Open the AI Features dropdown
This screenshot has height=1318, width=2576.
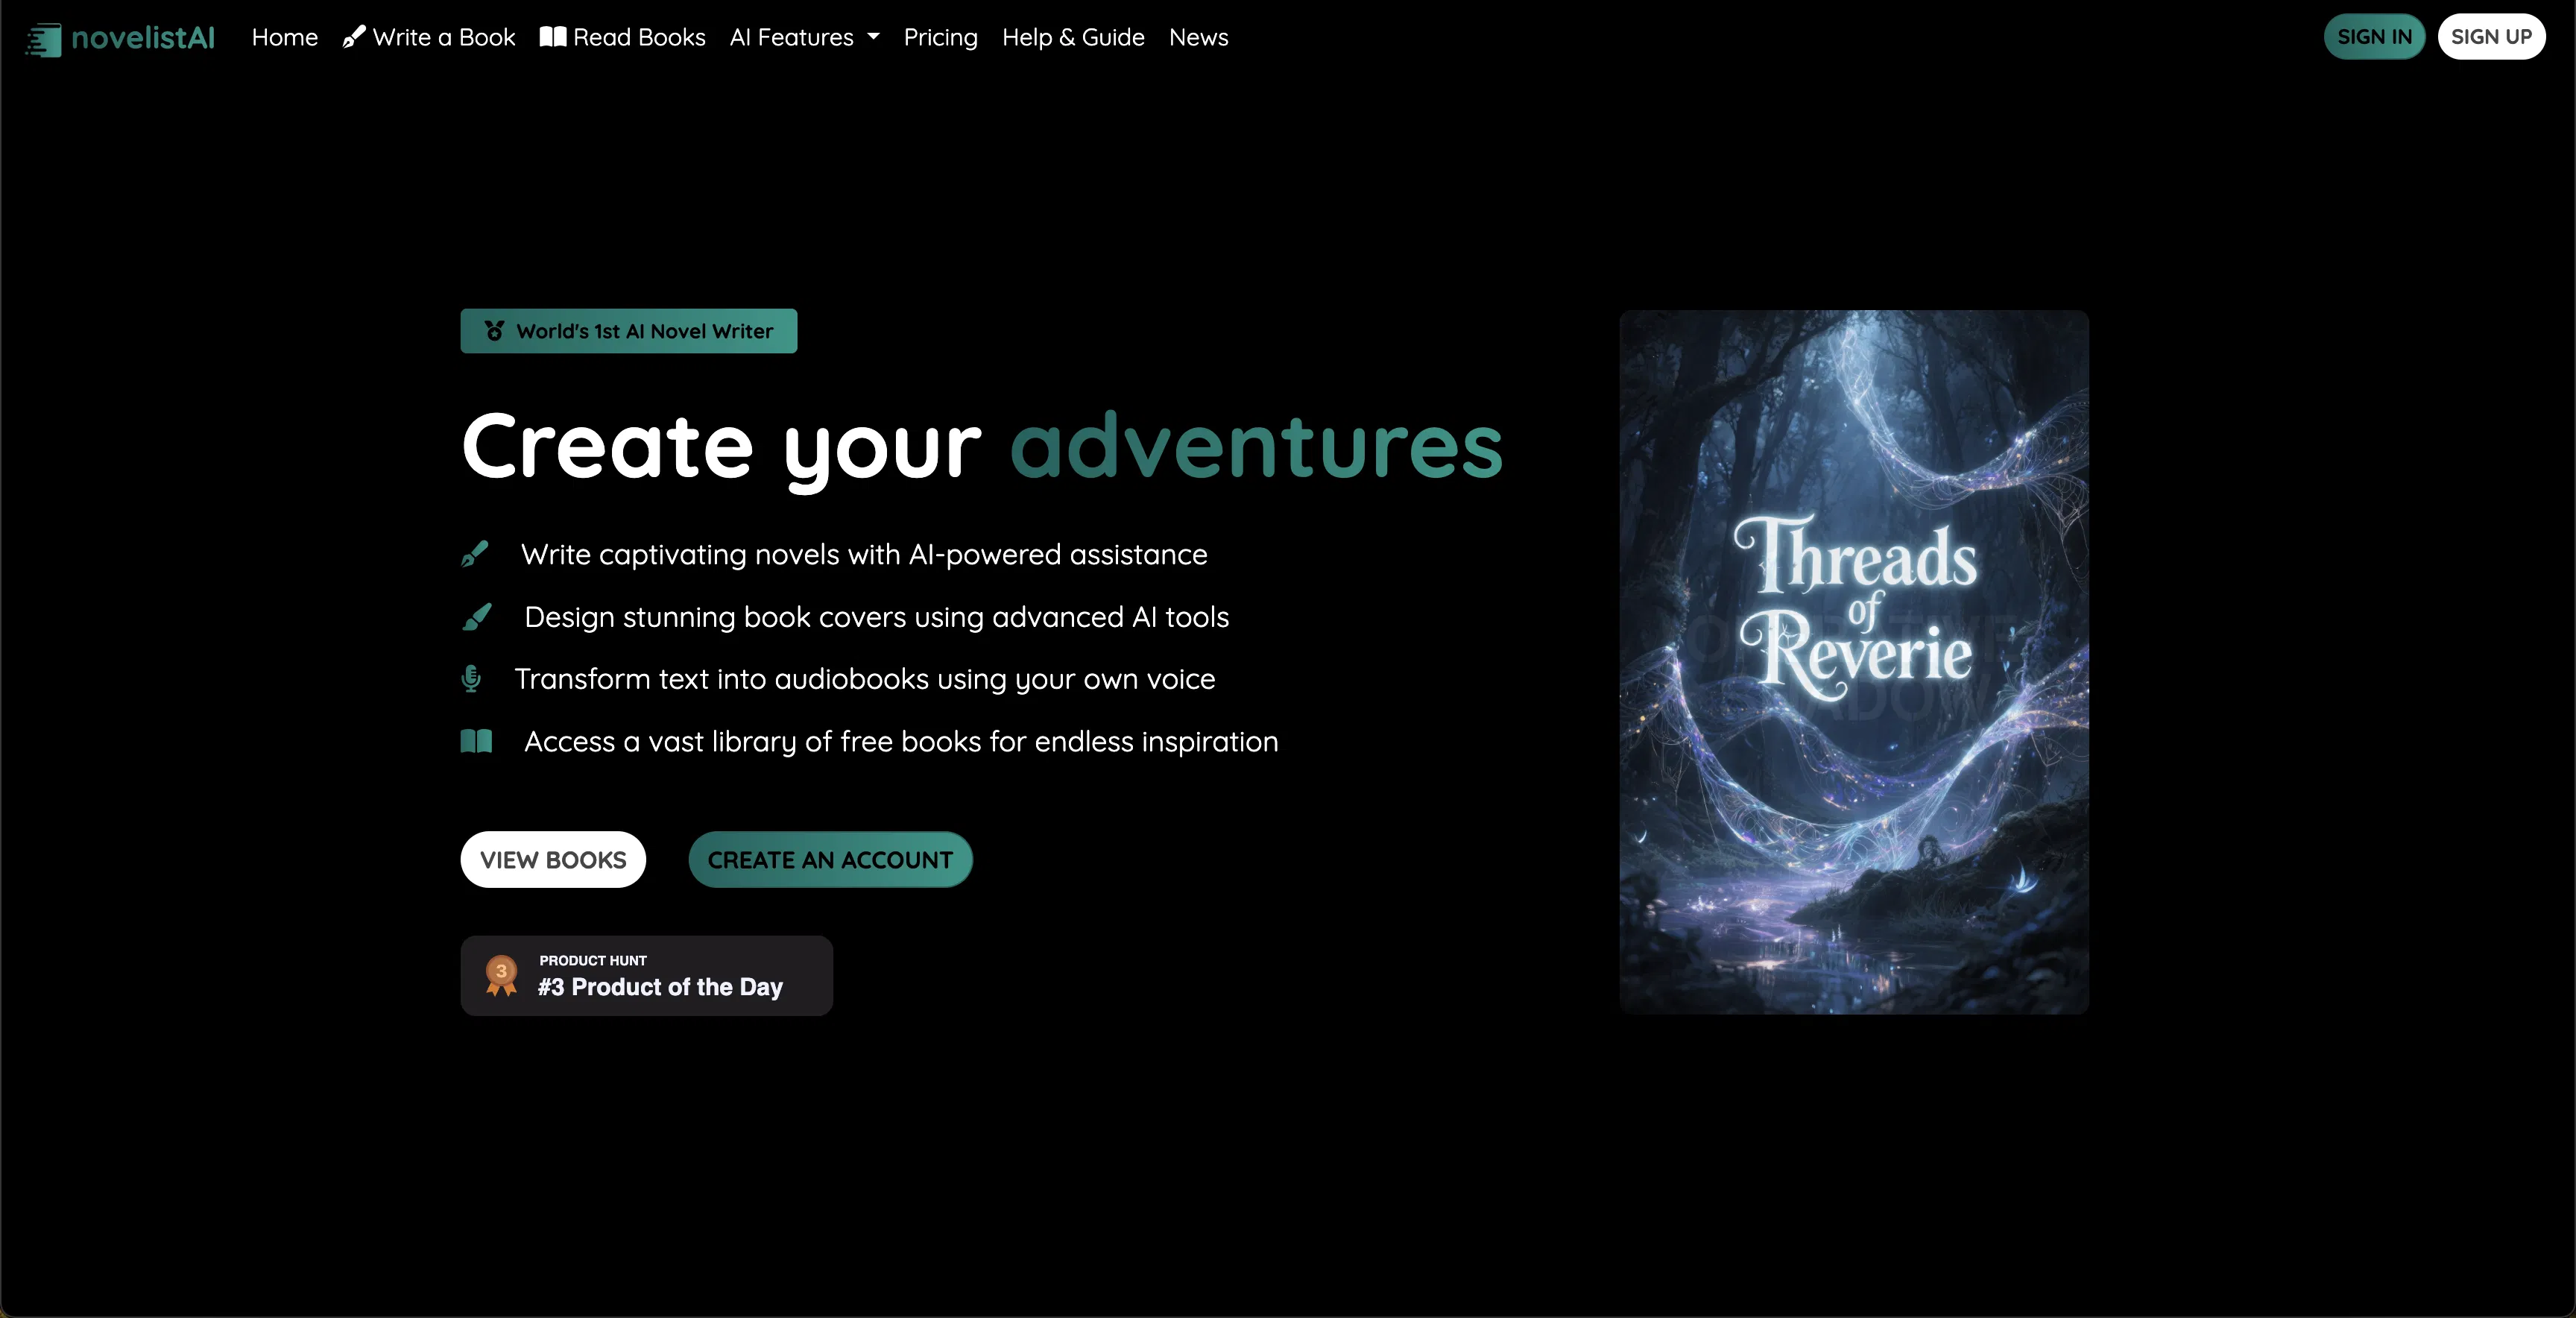[x=793, y=37]
